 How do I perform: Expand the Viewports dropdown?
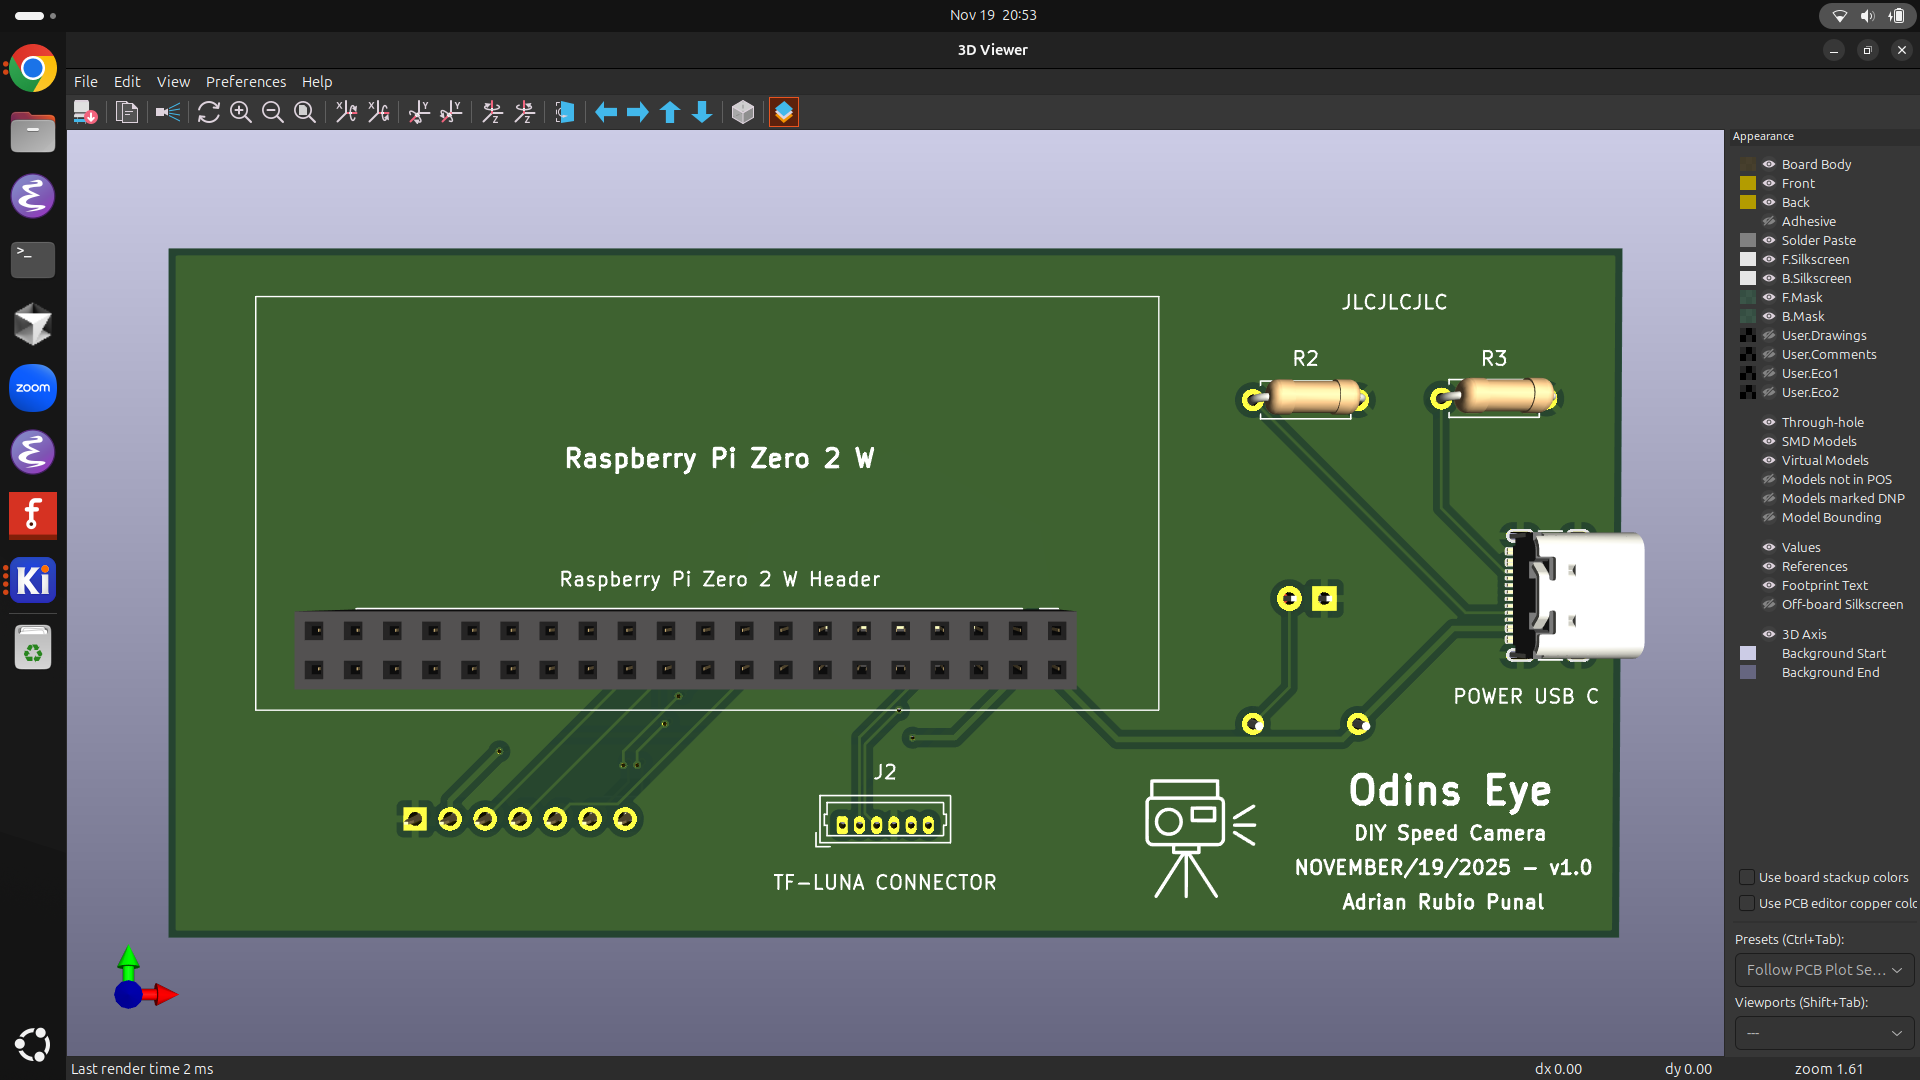click(1823, 1033)
